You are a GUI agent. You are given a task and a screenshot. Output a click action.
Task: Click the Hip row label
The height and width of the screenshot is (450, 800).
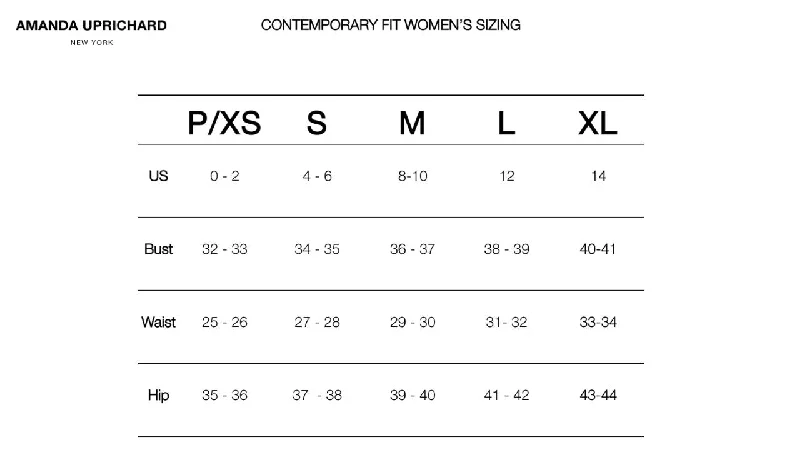[x=159, y=395]
